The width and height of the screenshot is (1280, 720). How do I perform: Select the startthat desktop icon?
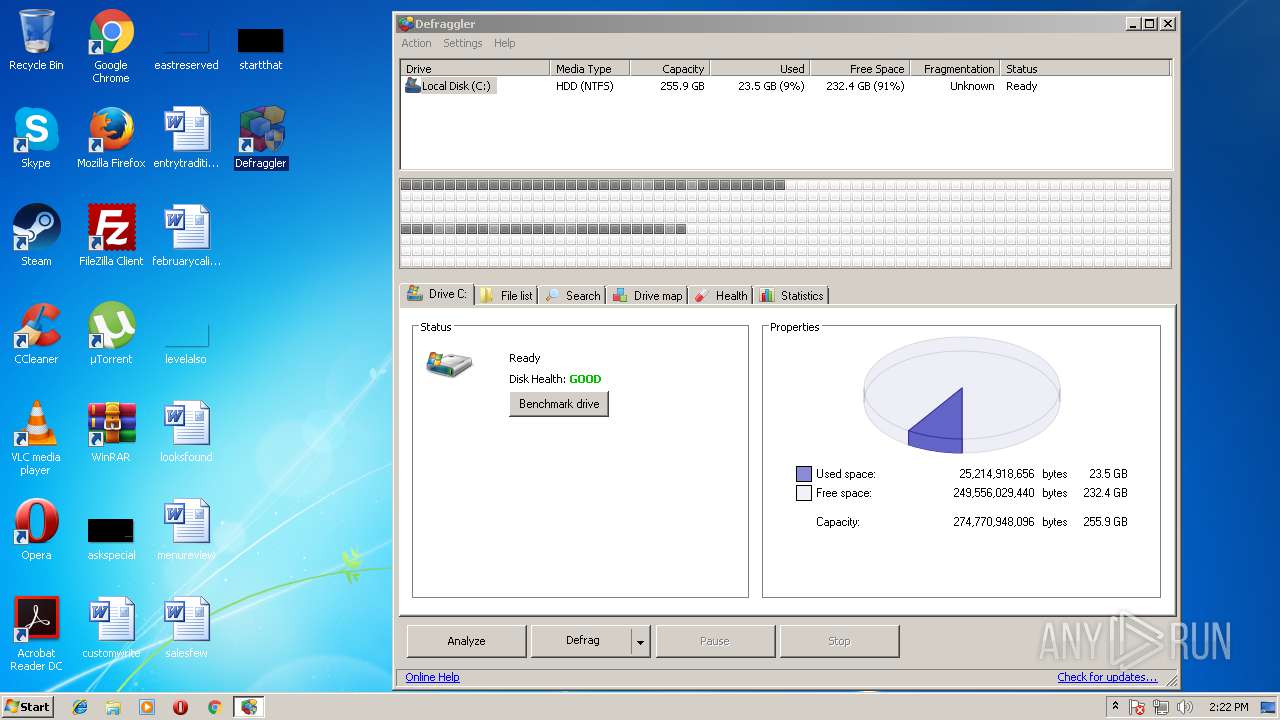pos(261,46)
